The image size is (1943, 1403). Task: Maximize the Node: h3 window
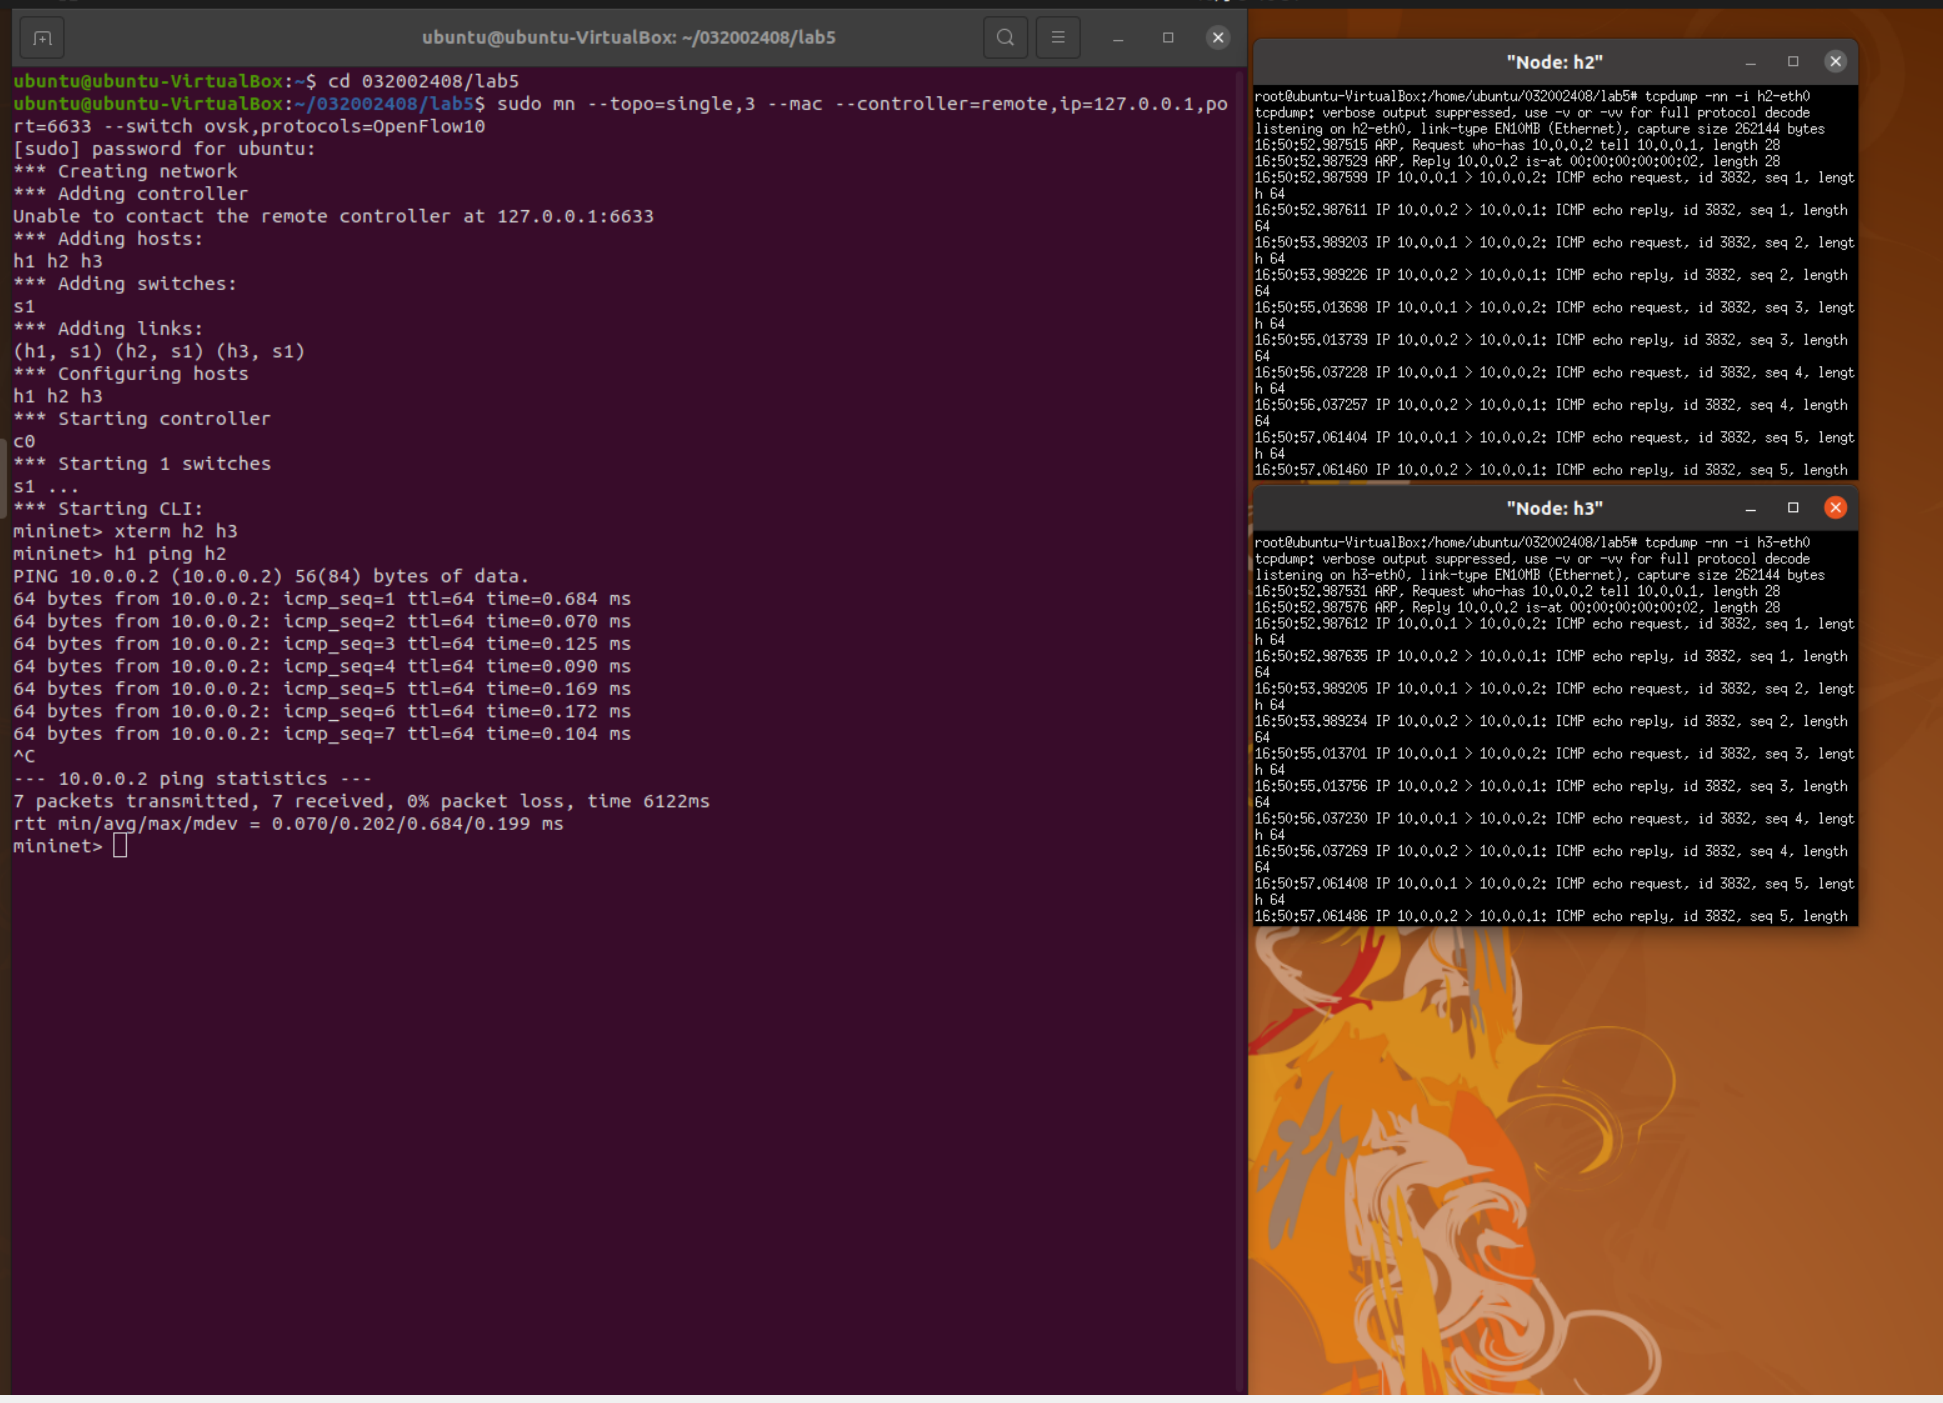tap(1793, 508)
